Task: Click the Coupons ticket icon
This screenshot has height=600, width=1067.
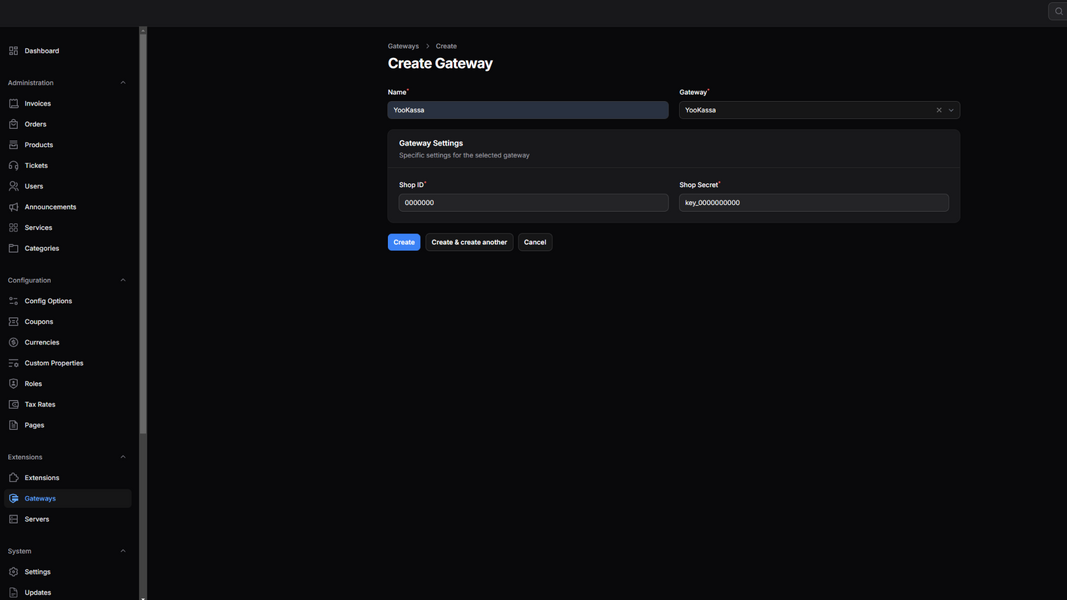Action: [x=14, y=322]
